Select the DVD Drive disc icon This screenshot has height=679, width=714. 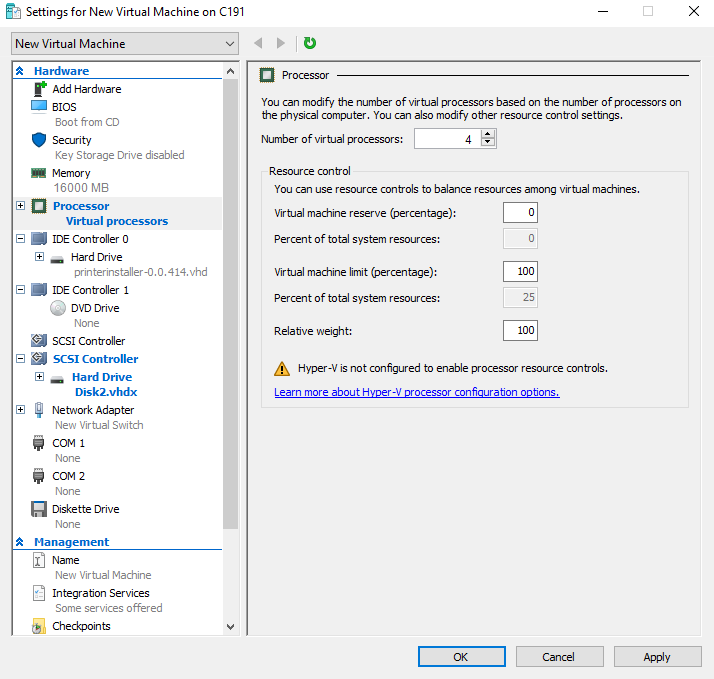[x=58, y=308]
